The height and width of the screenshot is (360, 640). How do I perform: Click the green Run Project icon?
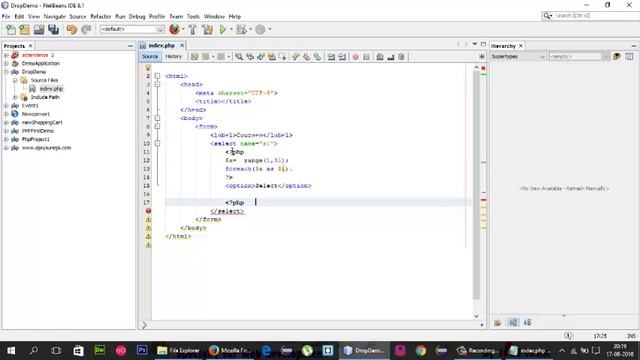(223, 29)
